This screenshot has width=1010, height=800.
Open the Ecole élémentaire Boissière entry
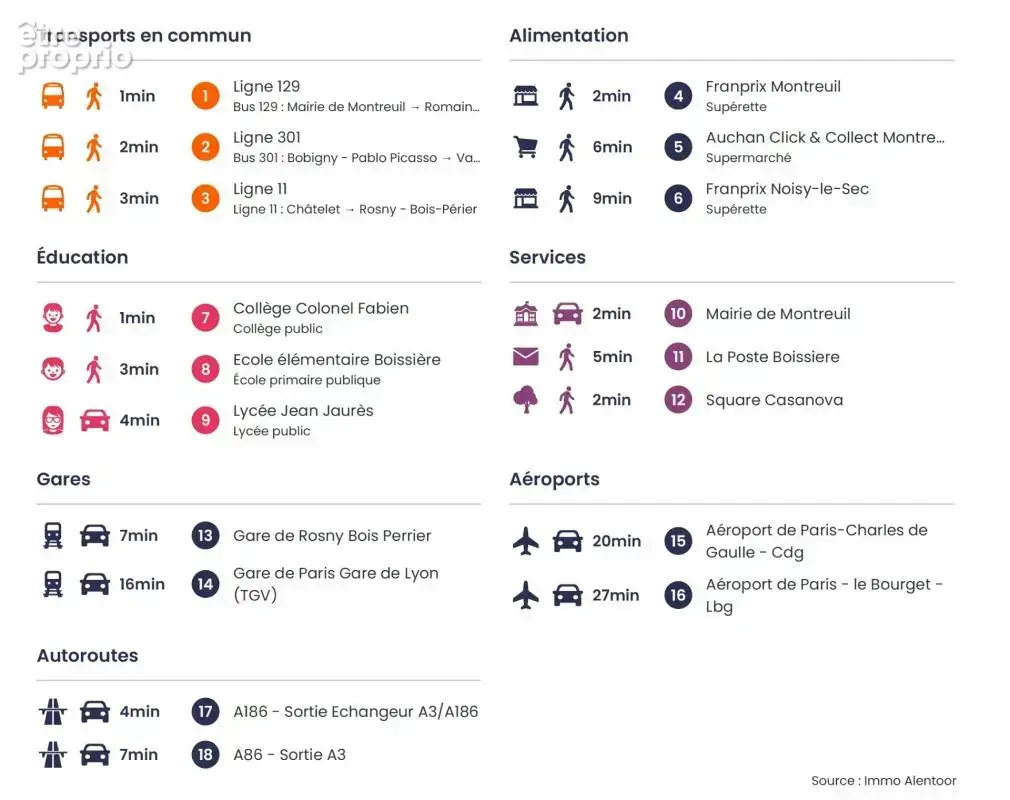tap(337, 369)
